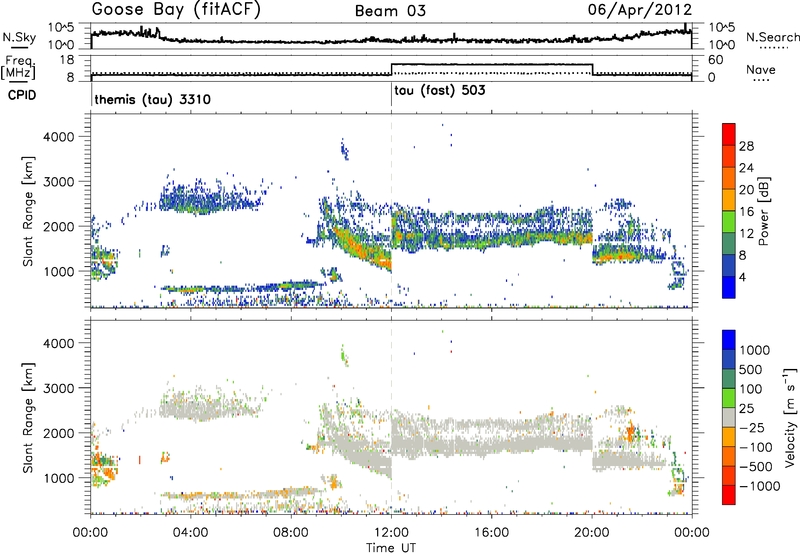Pick the gray velocity swatch between 25 and -25
The width and height of the screenshot is (800, 554).
click(729, 418)
